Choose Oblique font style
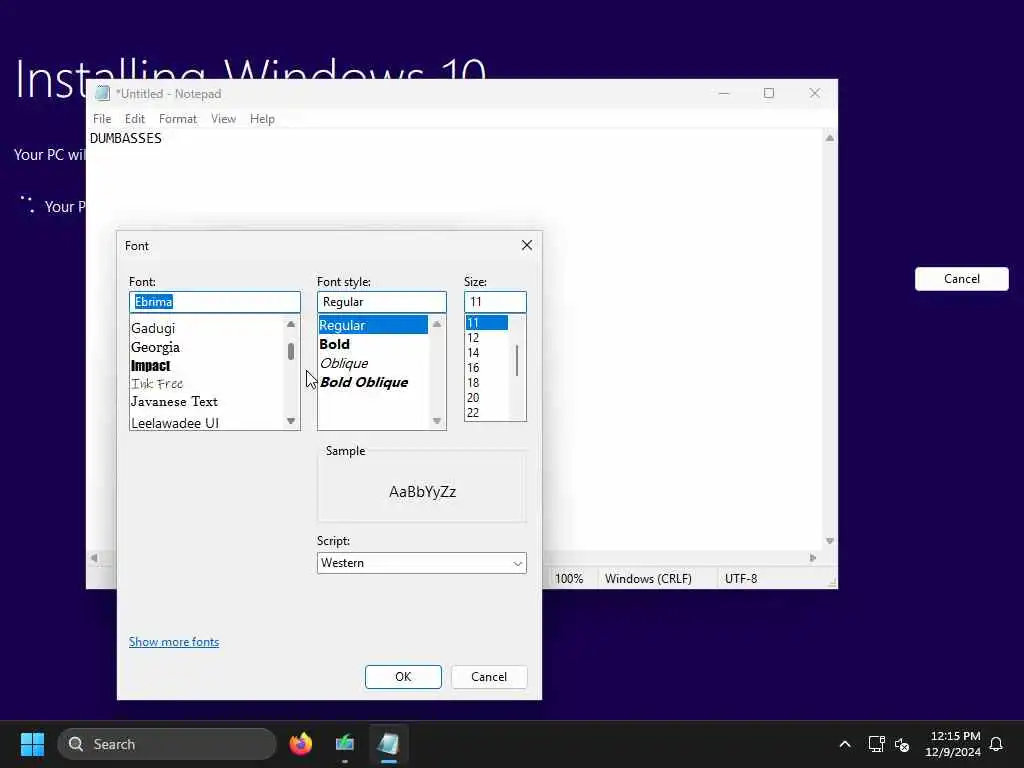1024x768 pixels. coord(344,363)
